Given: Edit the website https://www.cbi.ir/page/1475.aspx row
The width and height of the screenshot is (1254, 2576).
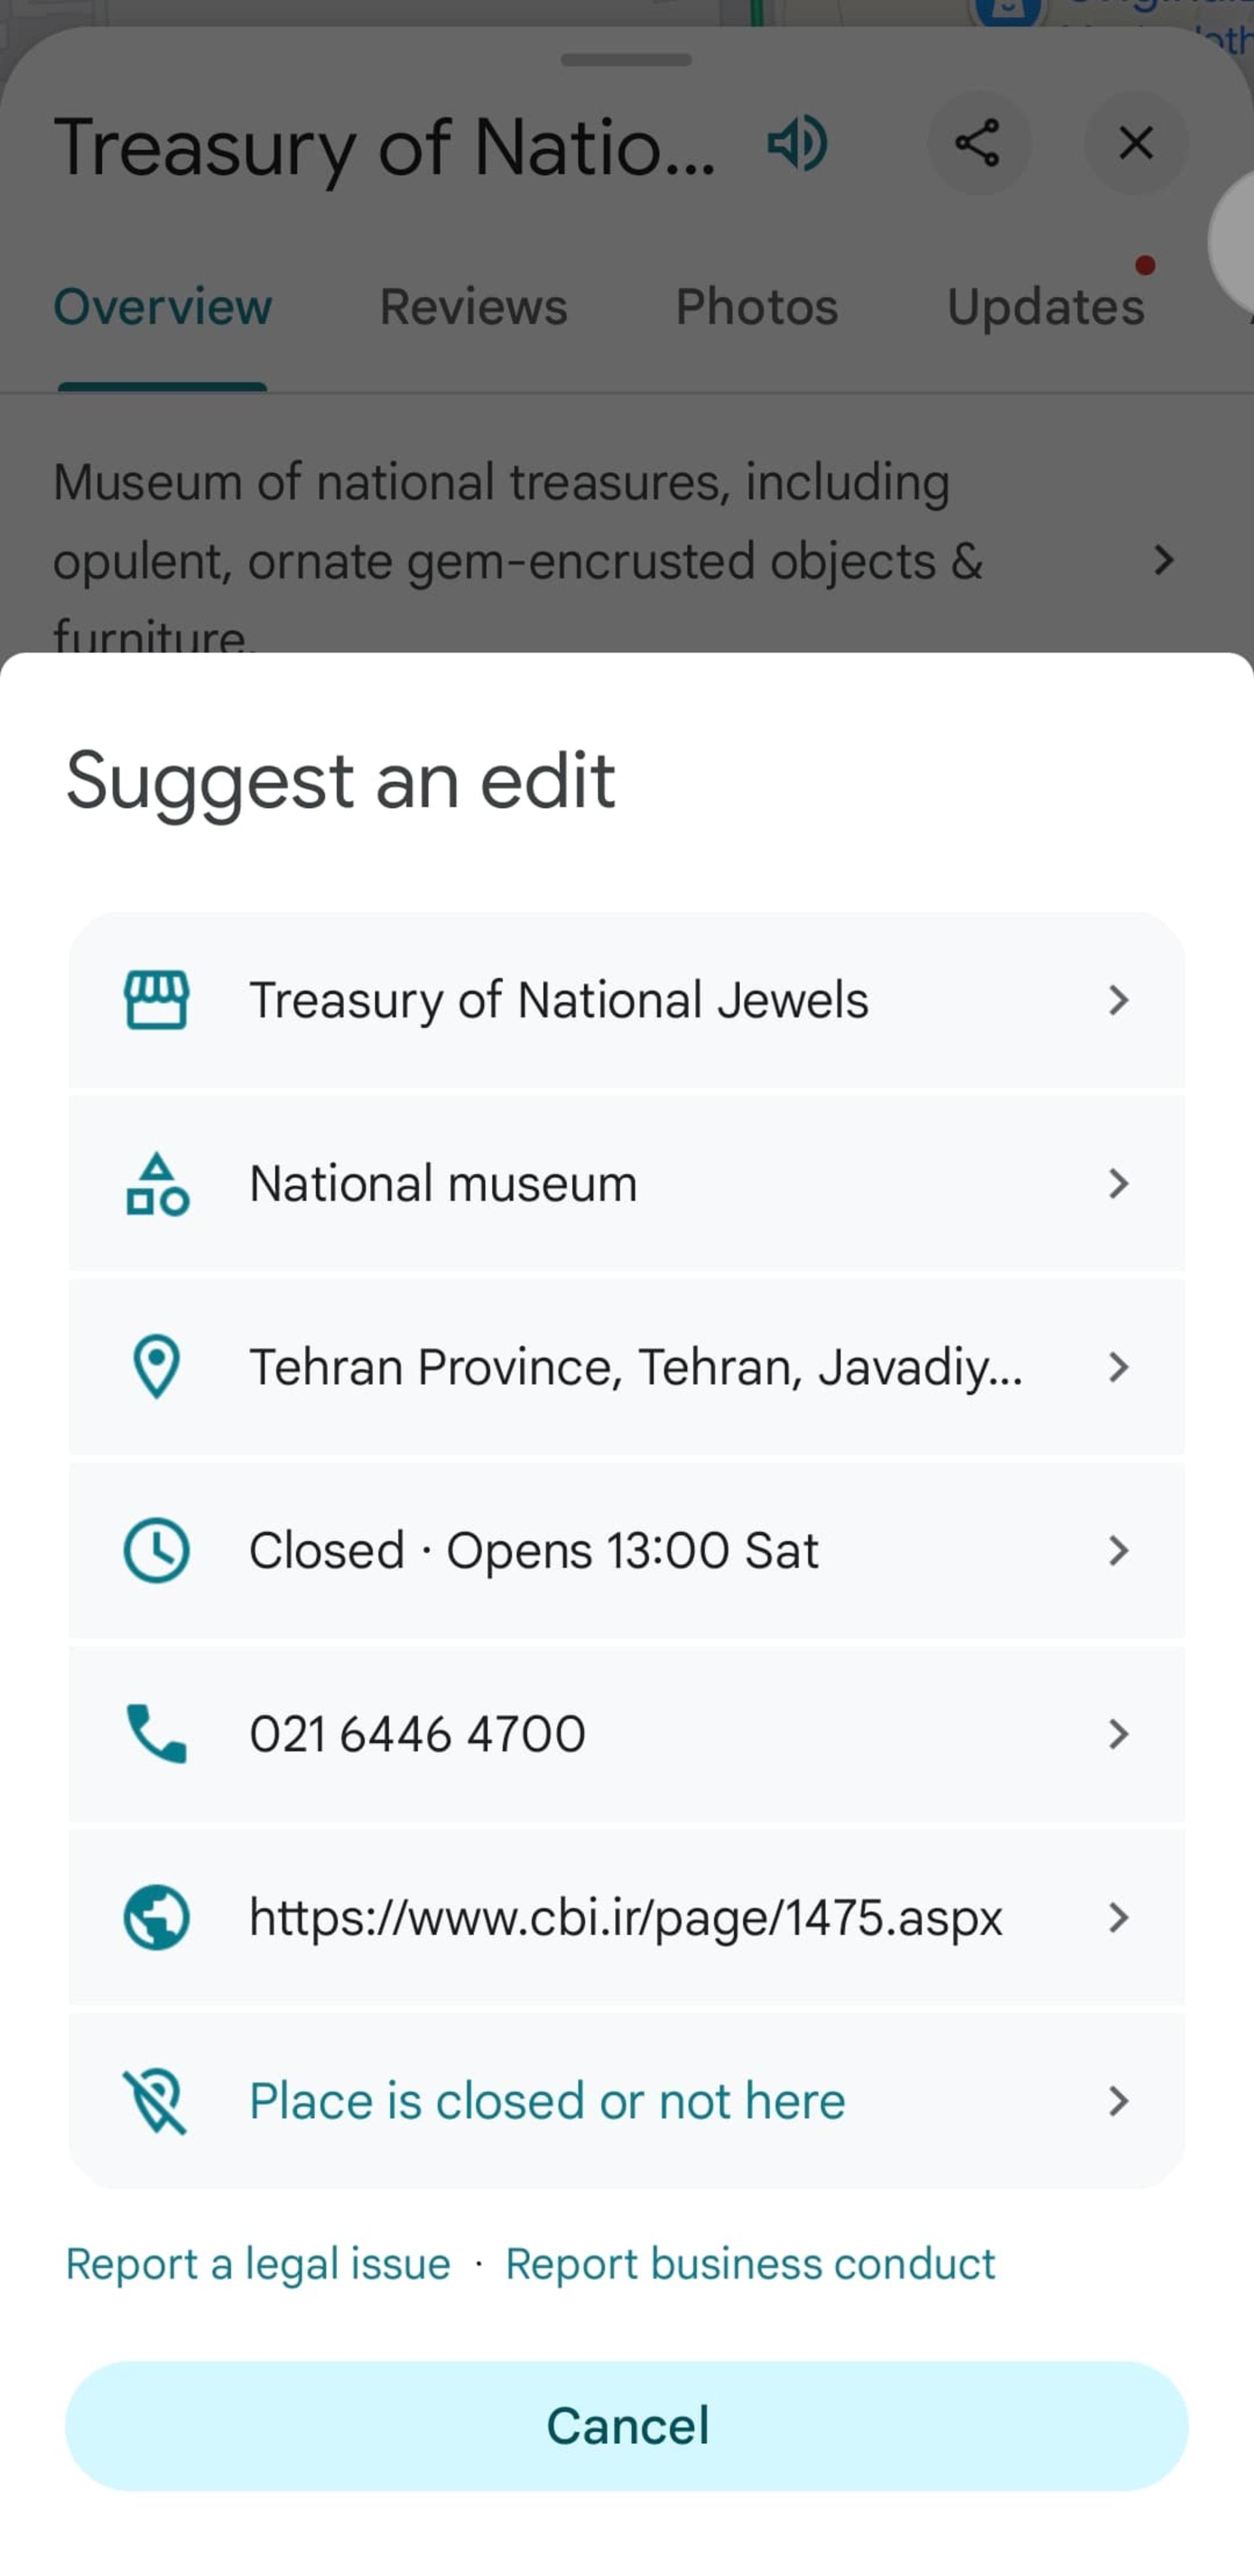Looking at the screenshot, I should click(627, 1918).
